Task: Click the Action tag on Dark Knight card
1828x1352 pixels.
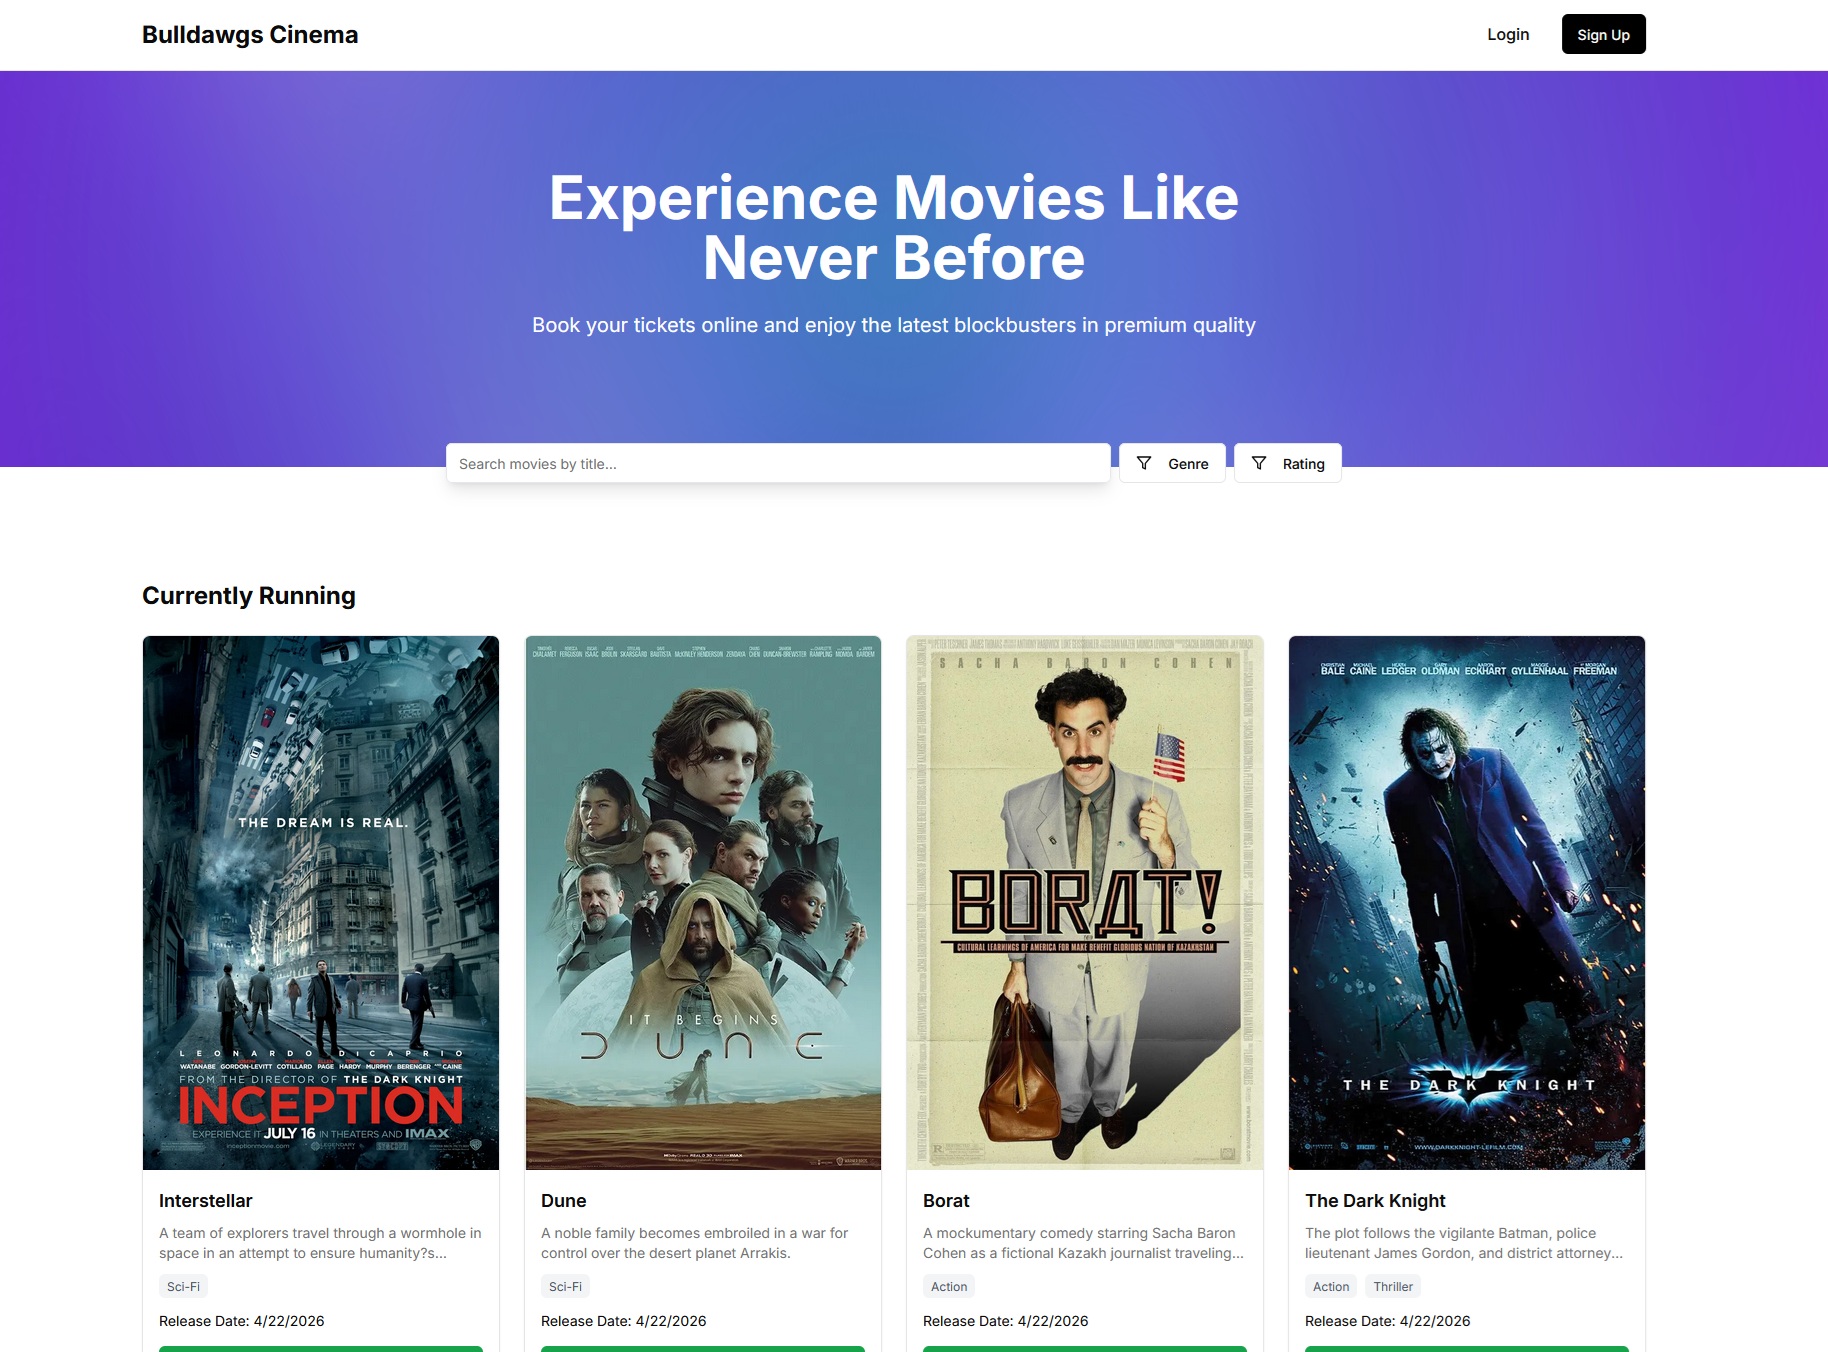Action: point(1331,1287)
